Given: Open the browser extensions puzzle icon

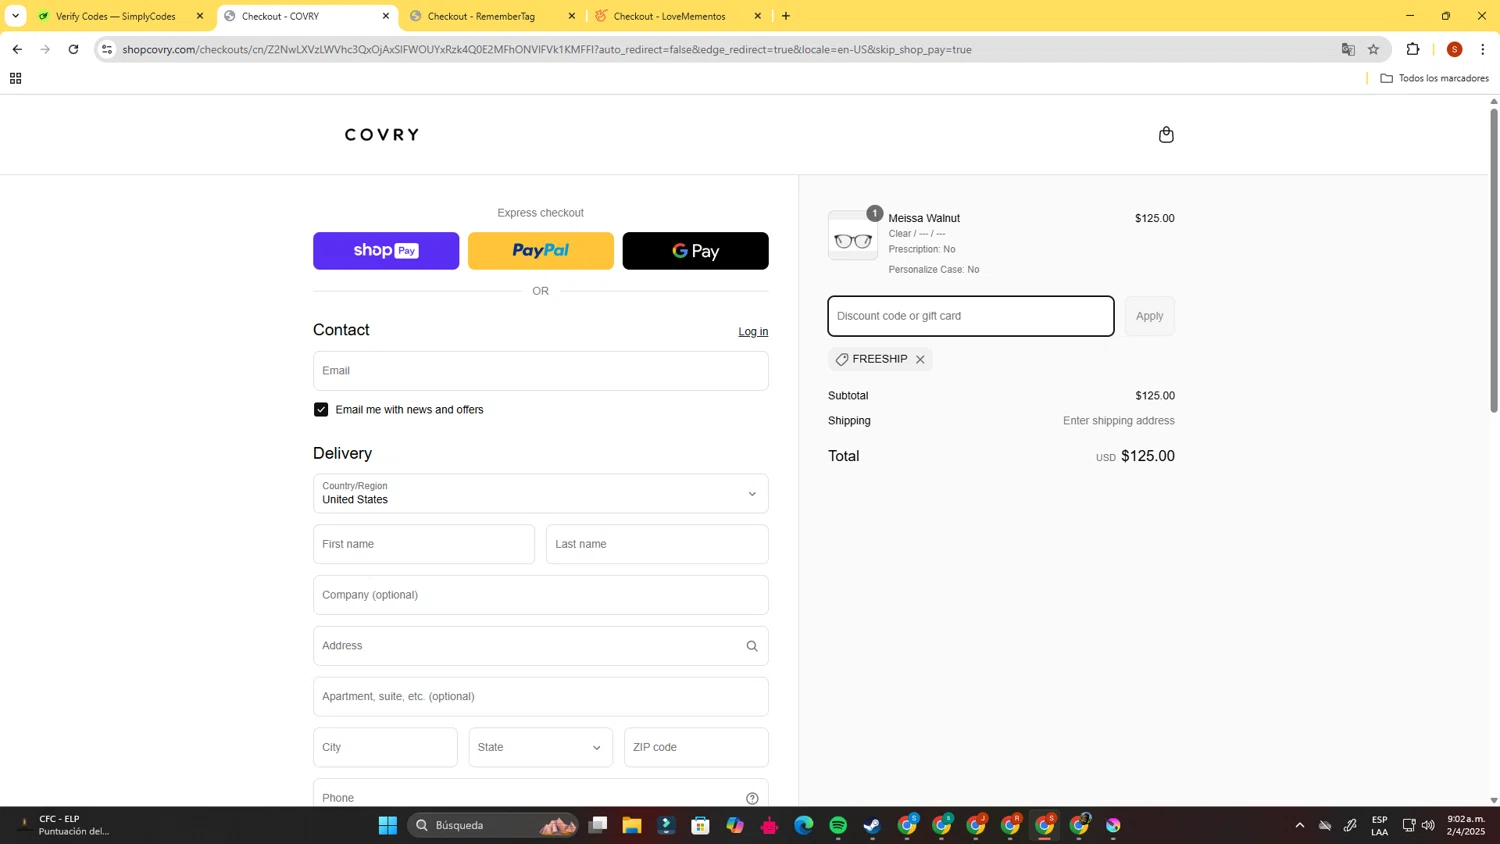Looking at the screenshot, I should click(1413, 49).
